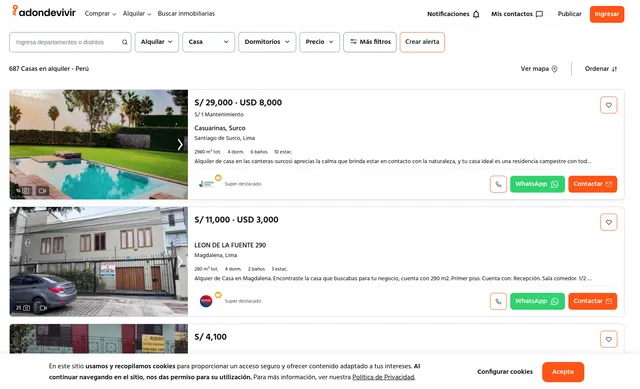Open the Comprar menu
Viewport: 640px width, 389px height.
click(100, 13)
